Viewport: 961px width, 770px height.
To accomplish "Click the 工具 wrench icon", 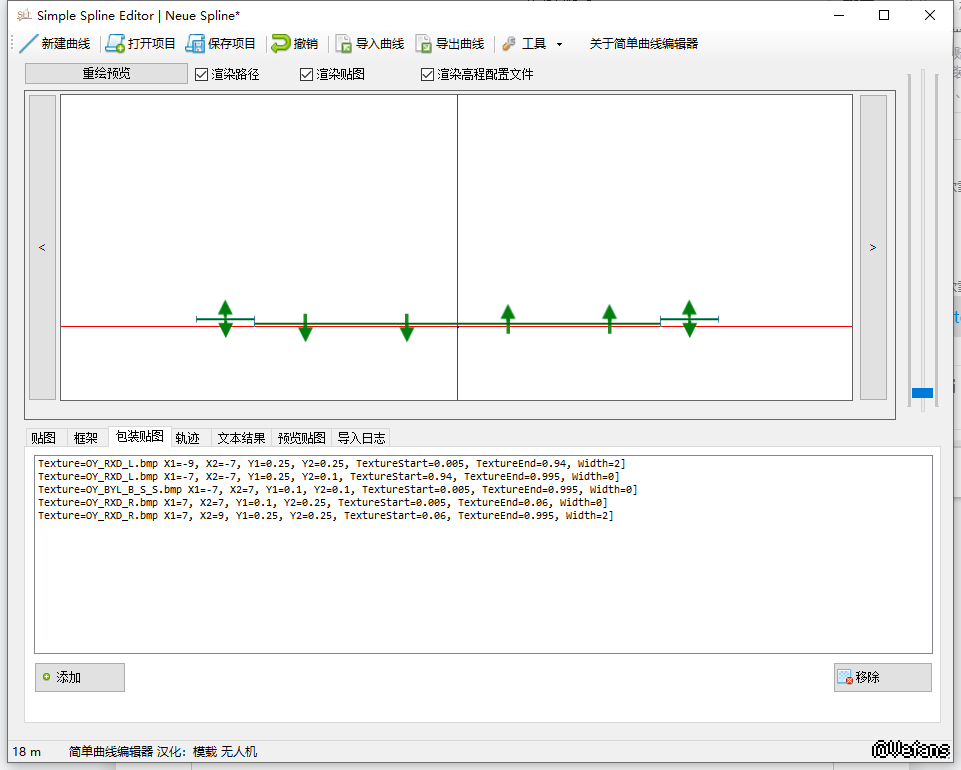I will (509, 44).
